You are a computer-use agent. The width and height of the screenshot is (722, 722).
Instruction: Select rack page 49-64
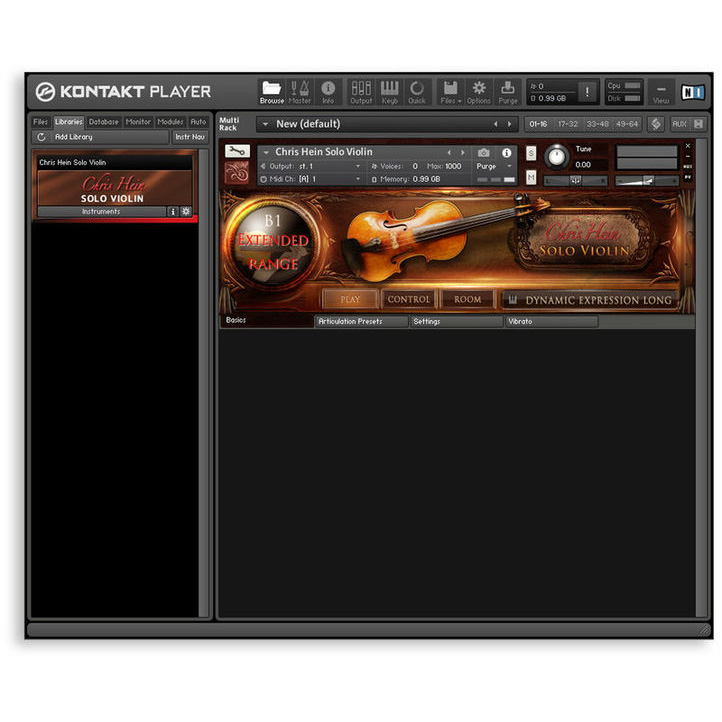coord(627,124)
